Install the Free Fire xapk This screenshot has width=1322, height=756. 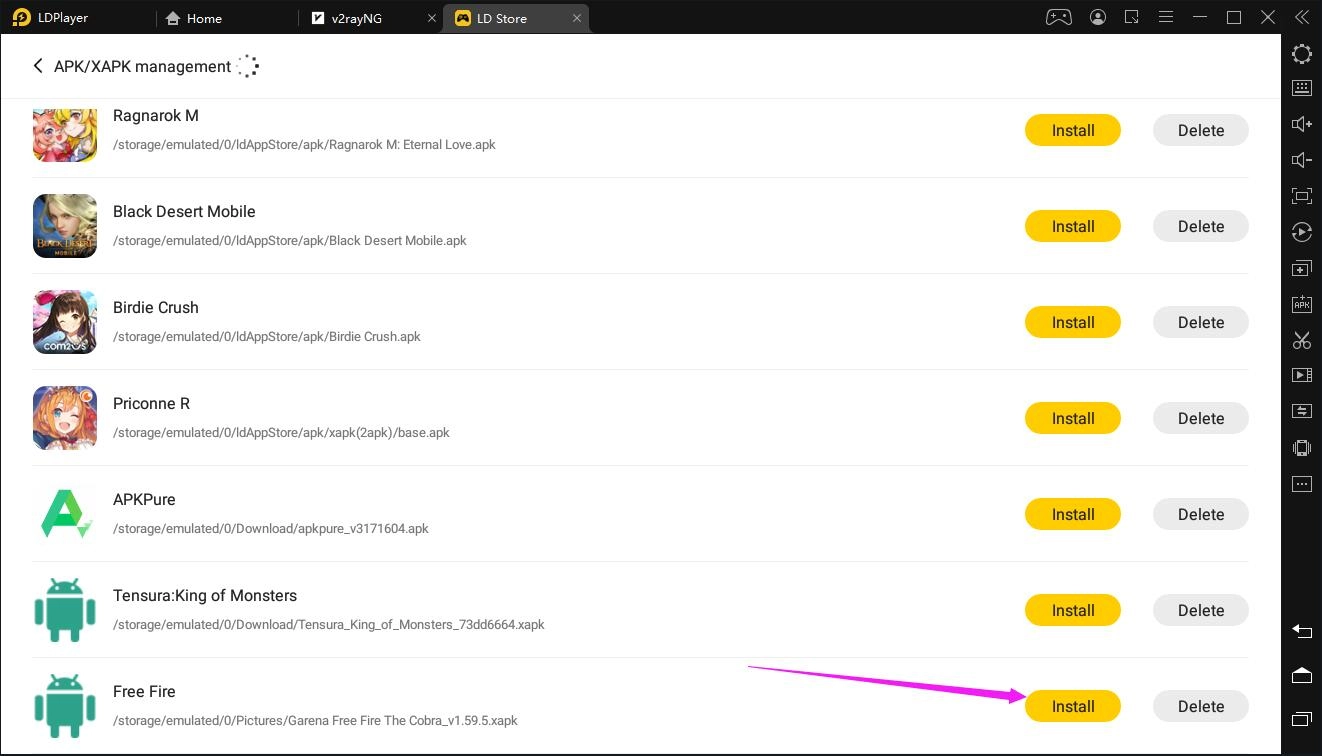point(1072,706)
